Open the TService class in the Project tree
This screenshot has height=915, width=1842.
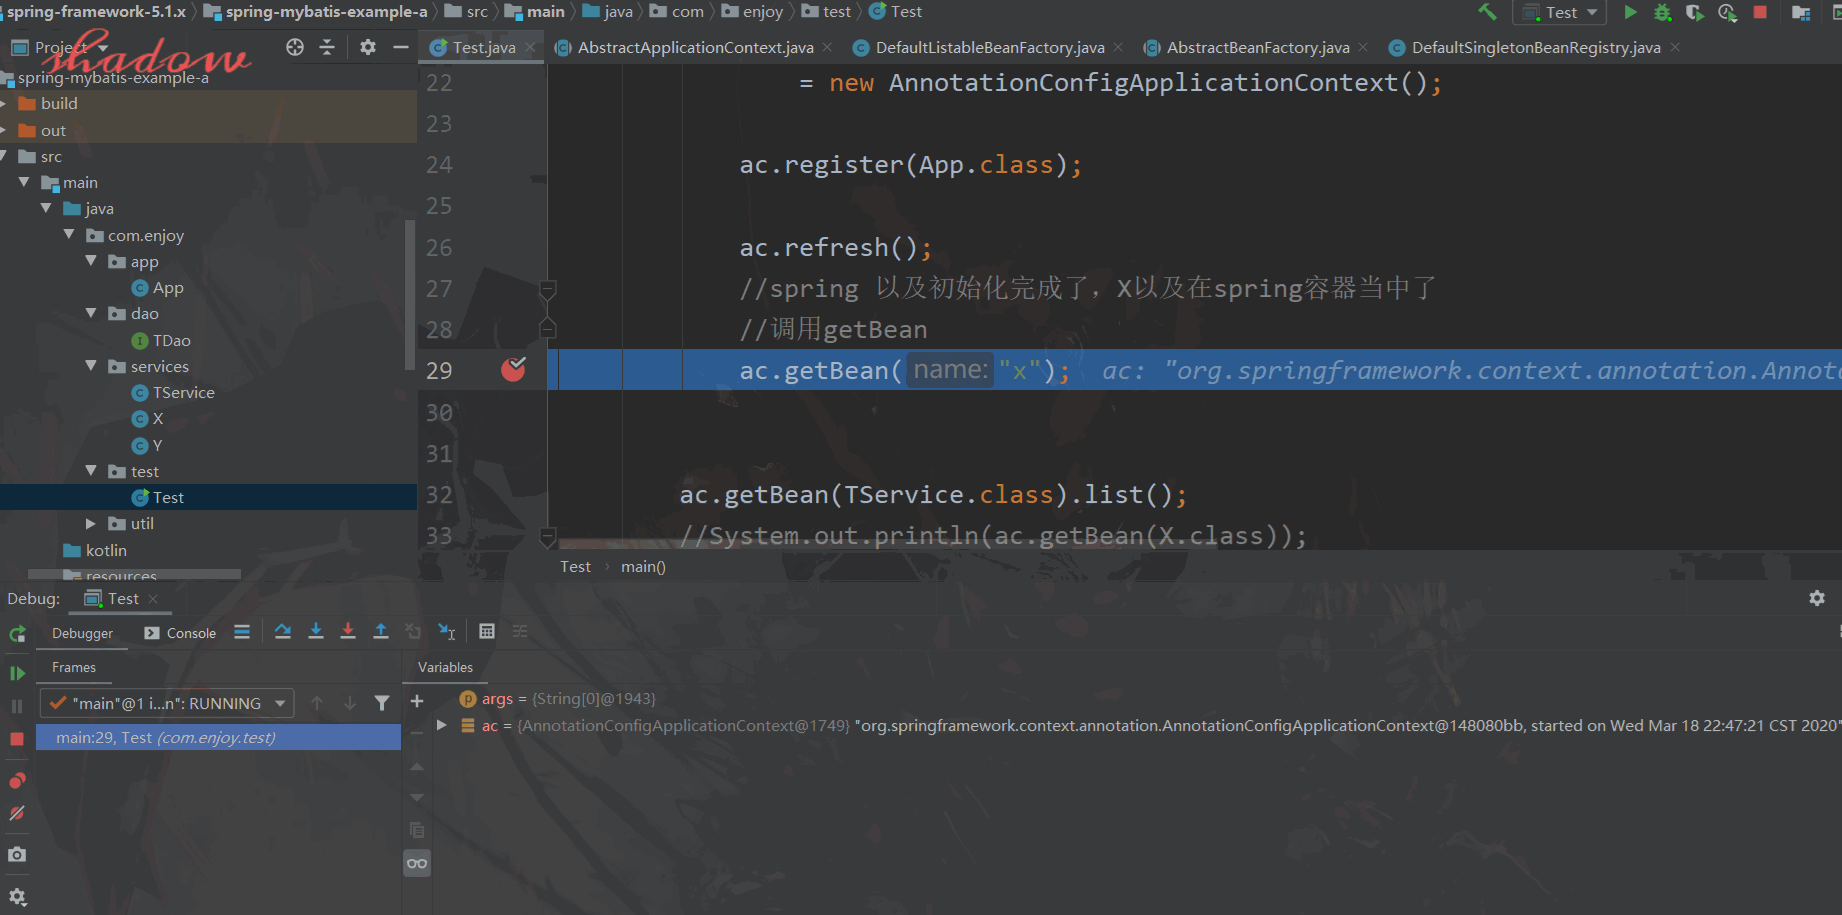(x=173, y=392)
